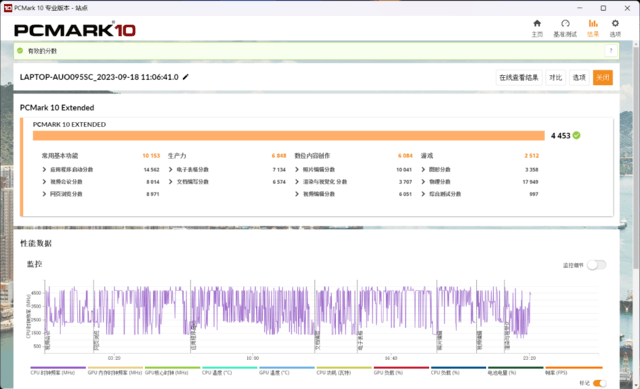Screen dimensions: 640x389
Task: Toggle the markers (标记) switch
Action: [x=600, y=383]
